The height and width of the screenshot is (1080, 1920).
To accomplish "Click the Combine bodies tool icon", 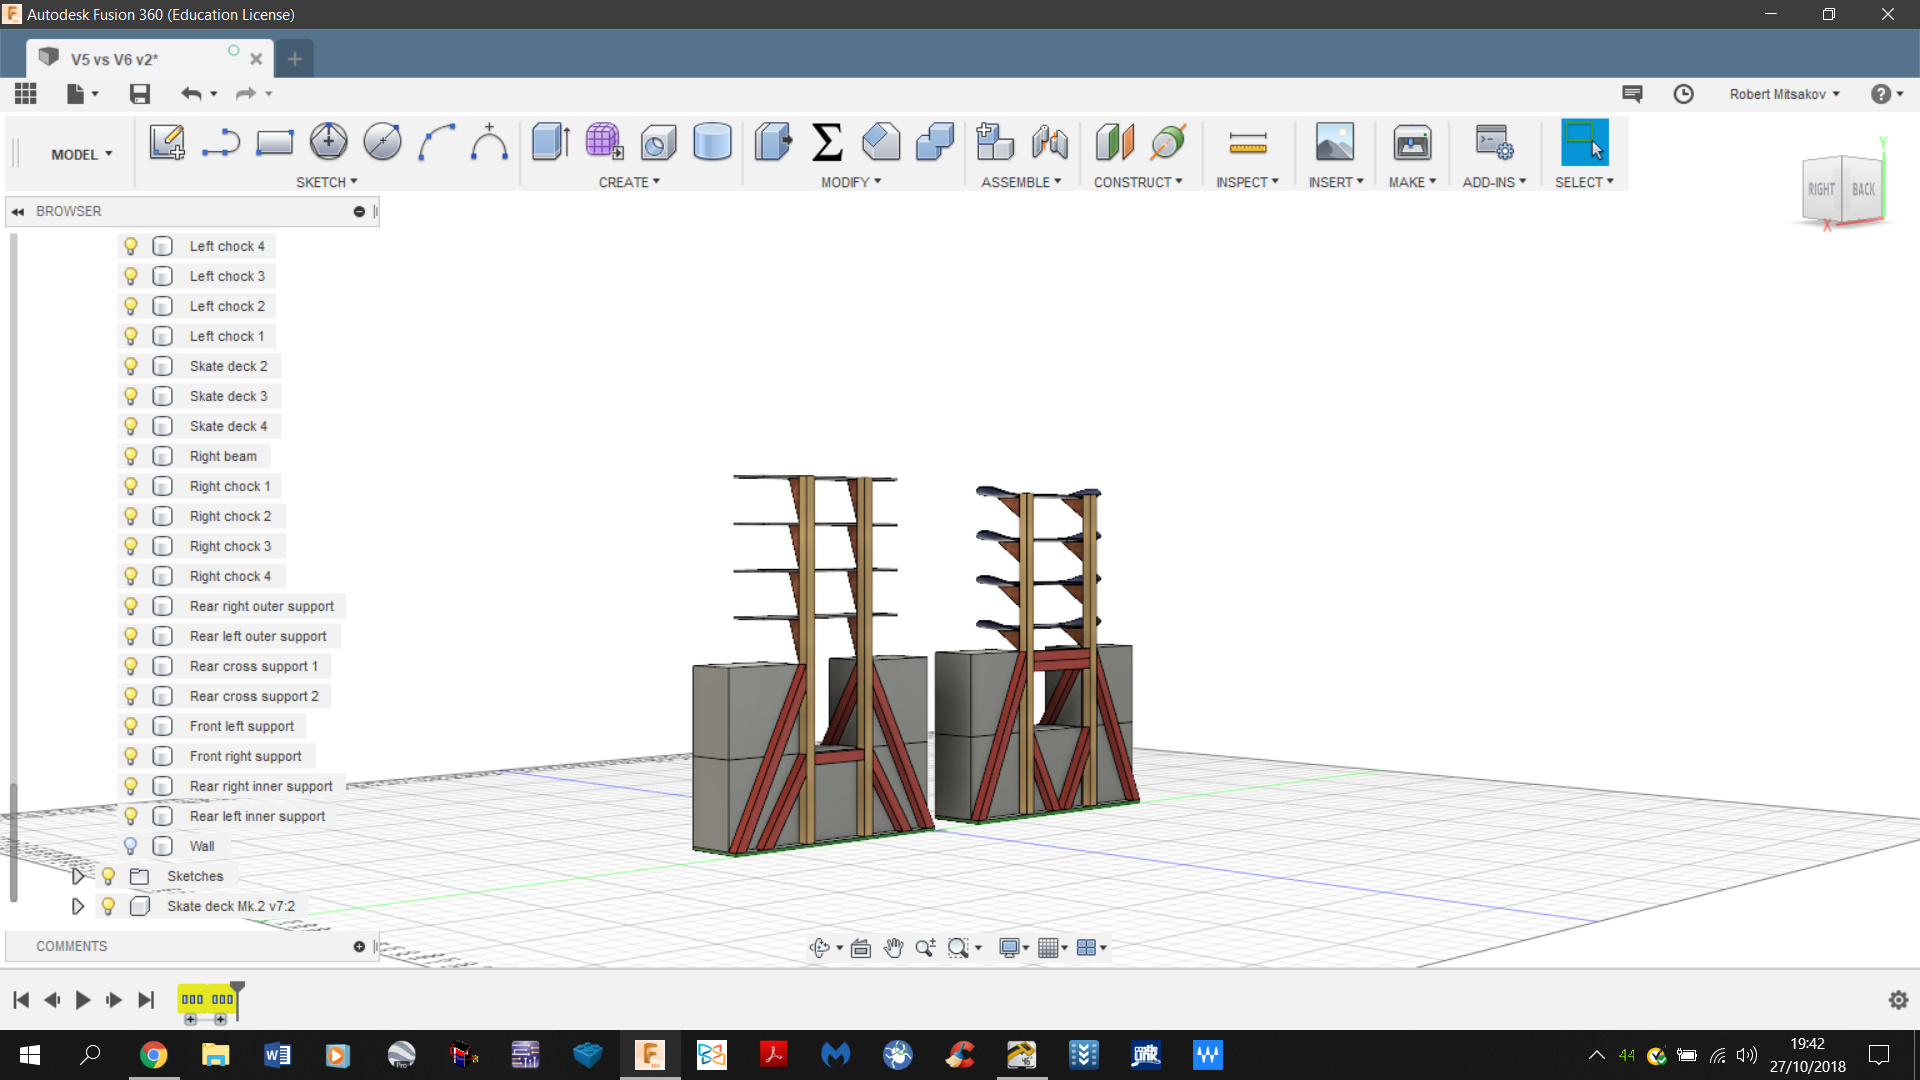I will click(x=935, y=142).
